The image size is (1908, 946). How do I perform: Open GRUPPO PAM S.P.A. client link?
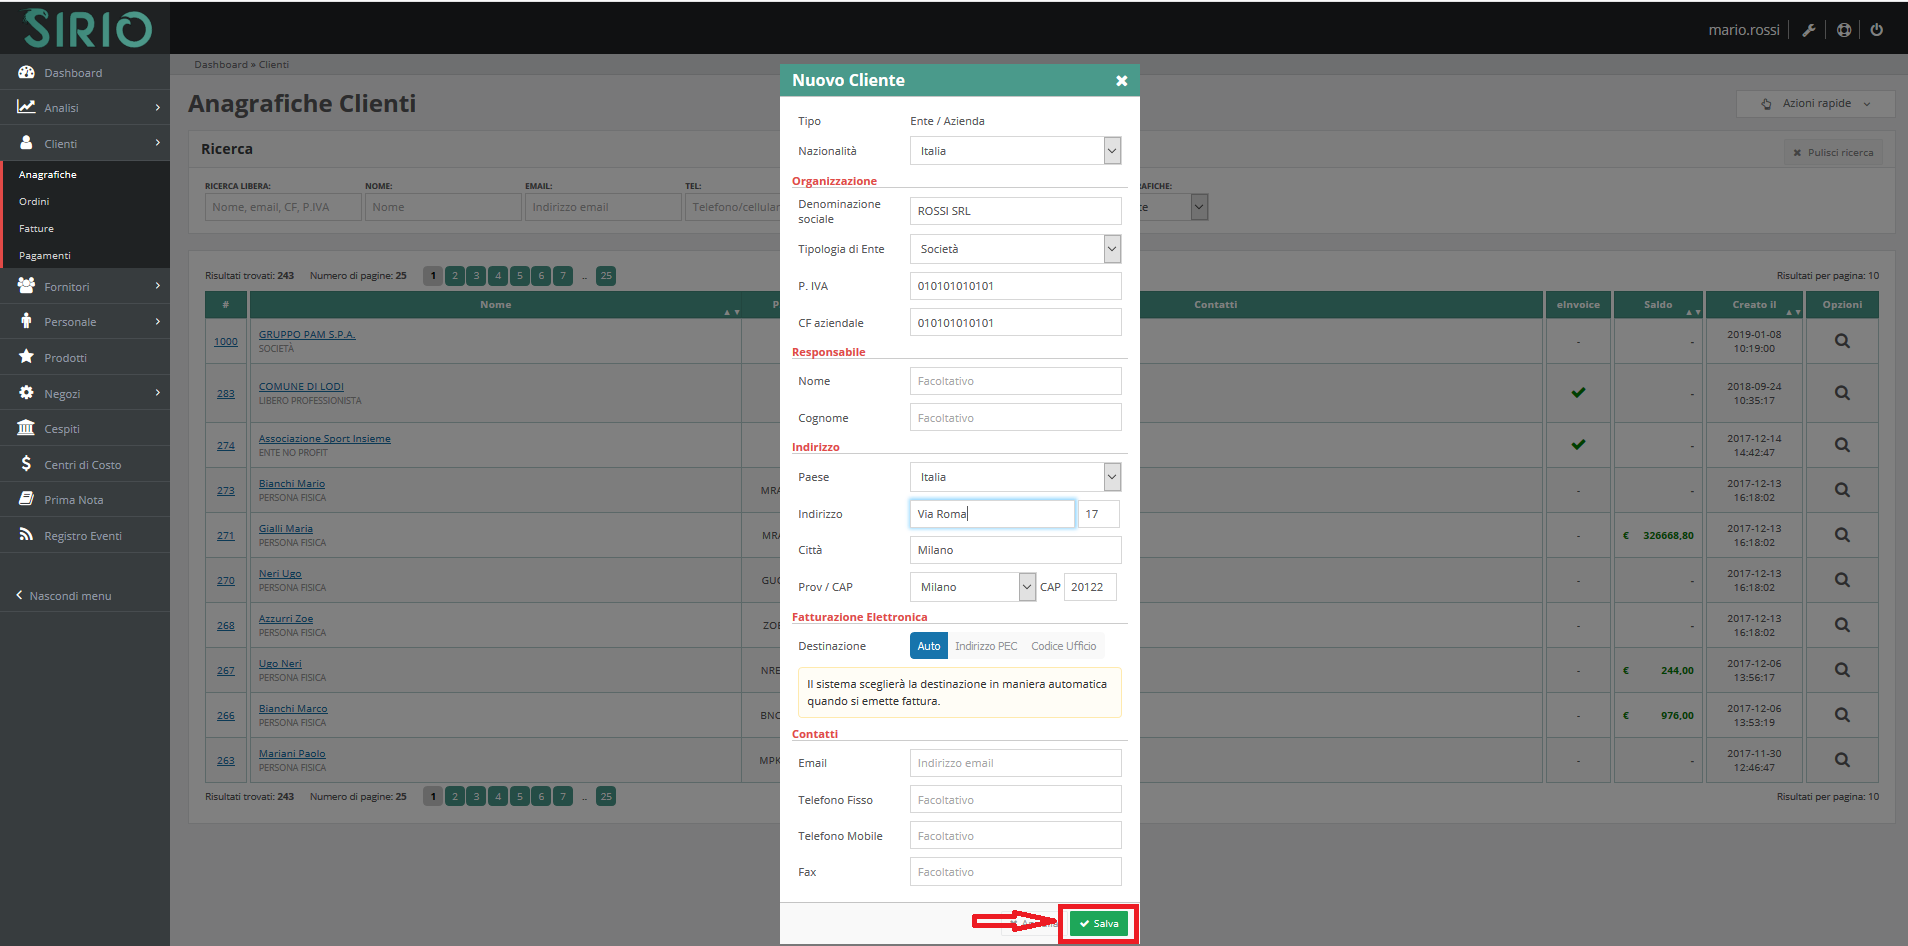coord(307,334)
